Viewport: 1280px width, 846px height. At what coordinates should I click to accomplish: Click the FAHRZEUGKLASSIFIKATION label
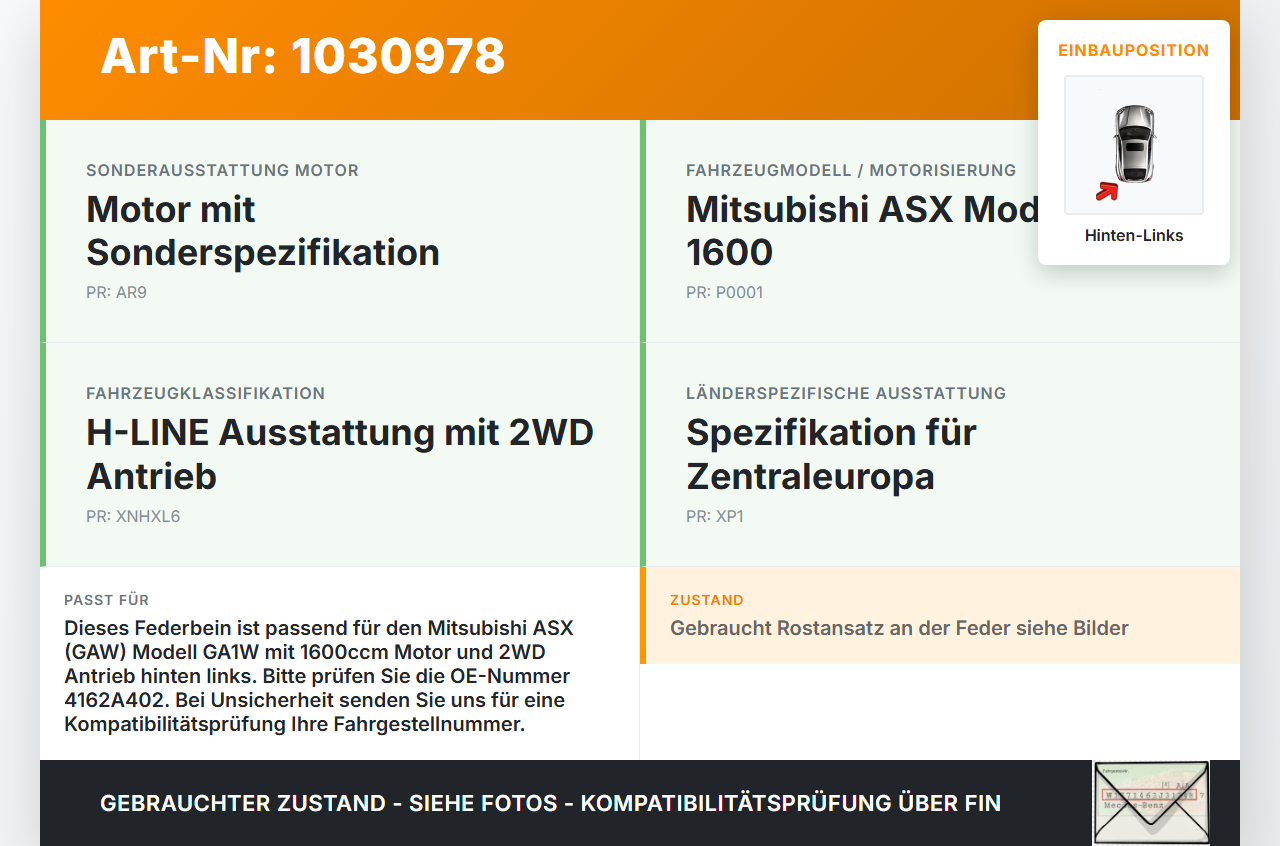point(206,394)
